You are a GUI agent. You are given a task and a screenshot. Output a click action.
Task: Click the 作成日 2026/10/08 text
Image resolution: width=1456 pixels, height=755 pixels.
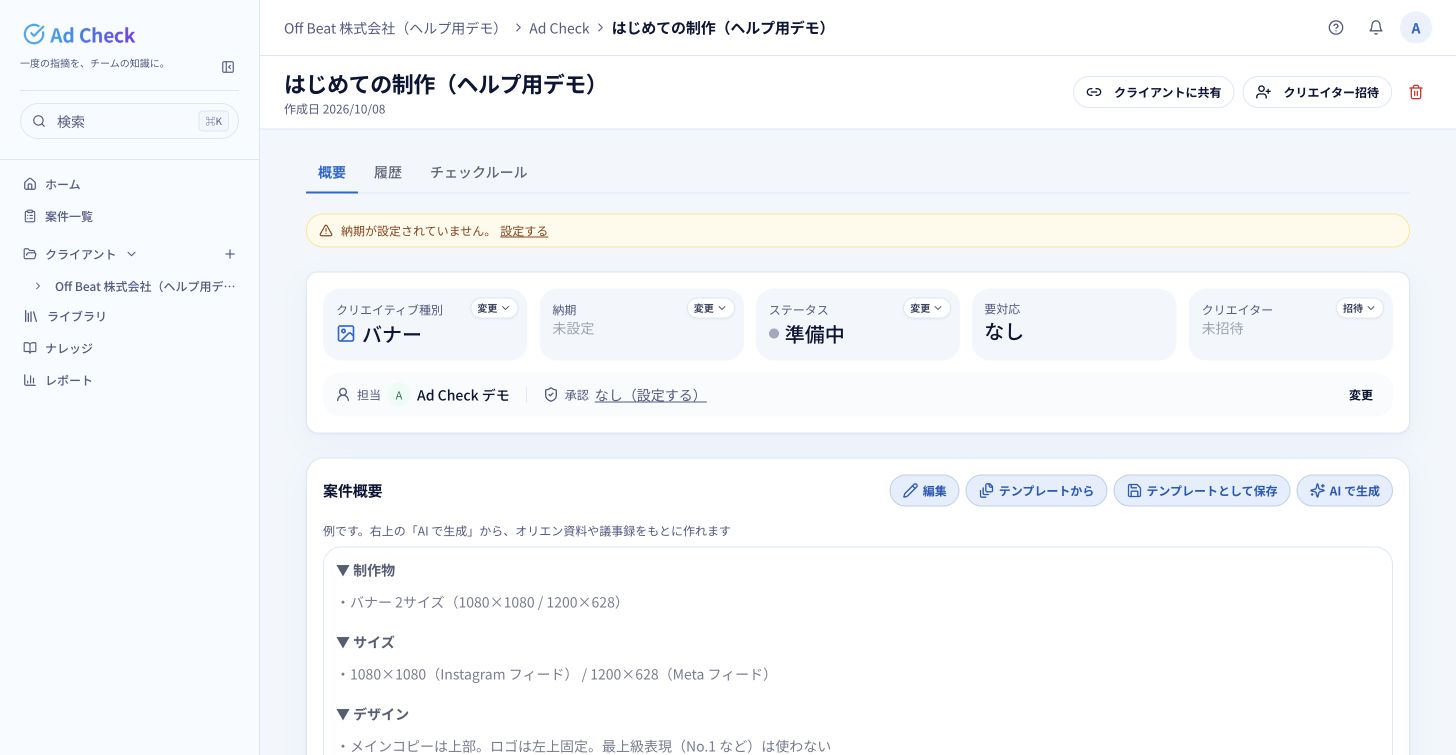pyautogui.click(x=335, y=109)
